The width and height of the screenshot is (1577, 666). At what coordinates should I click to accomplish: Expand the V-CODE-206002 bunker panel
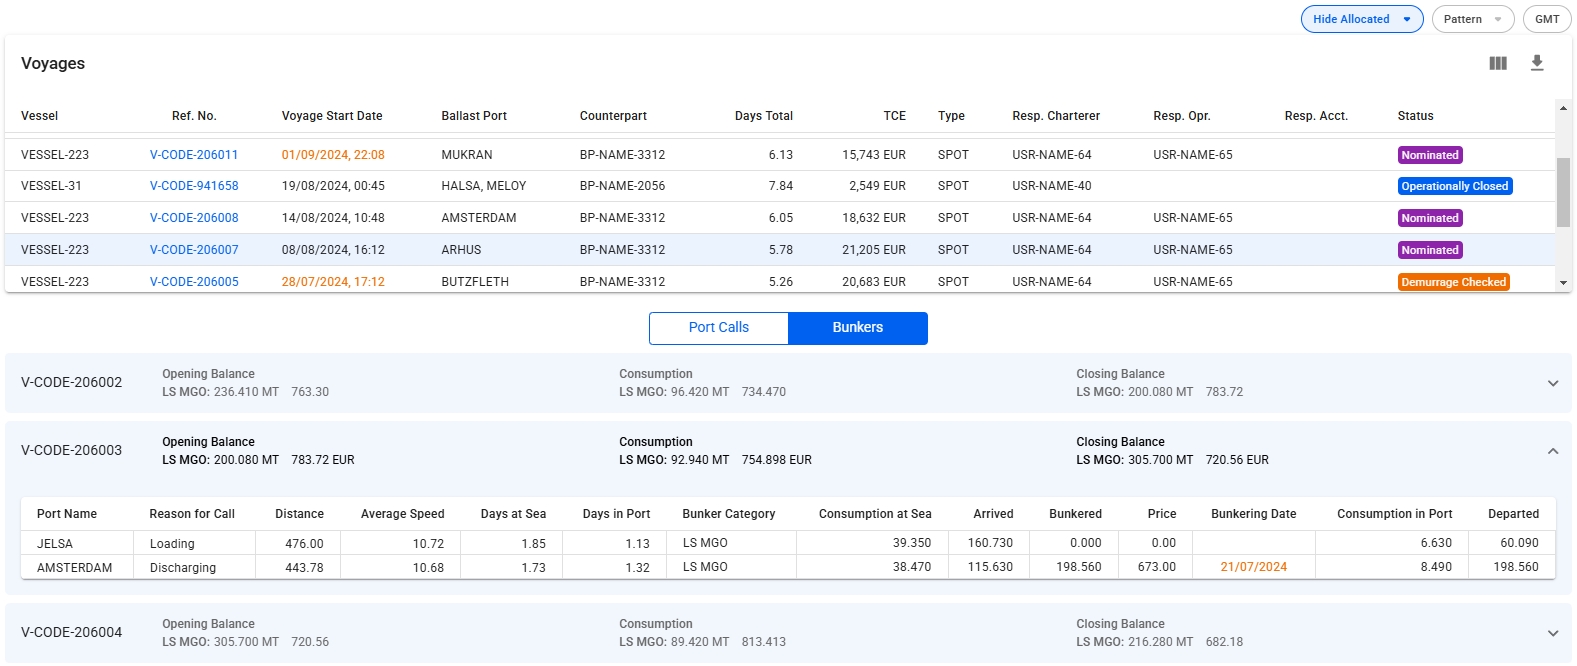point(1552,383)
